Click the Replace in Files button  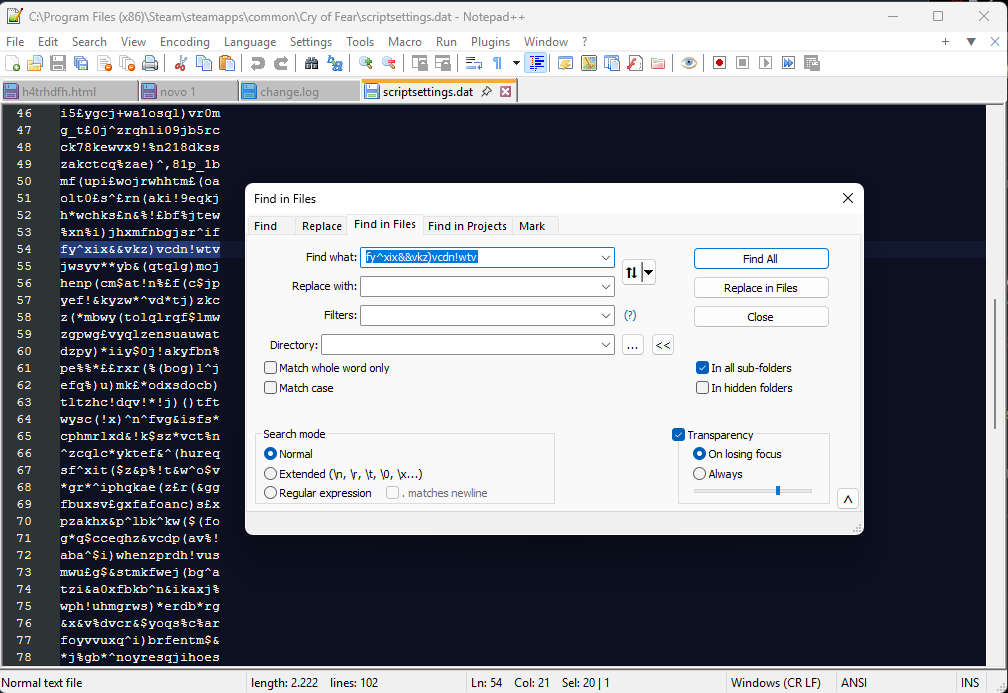[761, 288]
